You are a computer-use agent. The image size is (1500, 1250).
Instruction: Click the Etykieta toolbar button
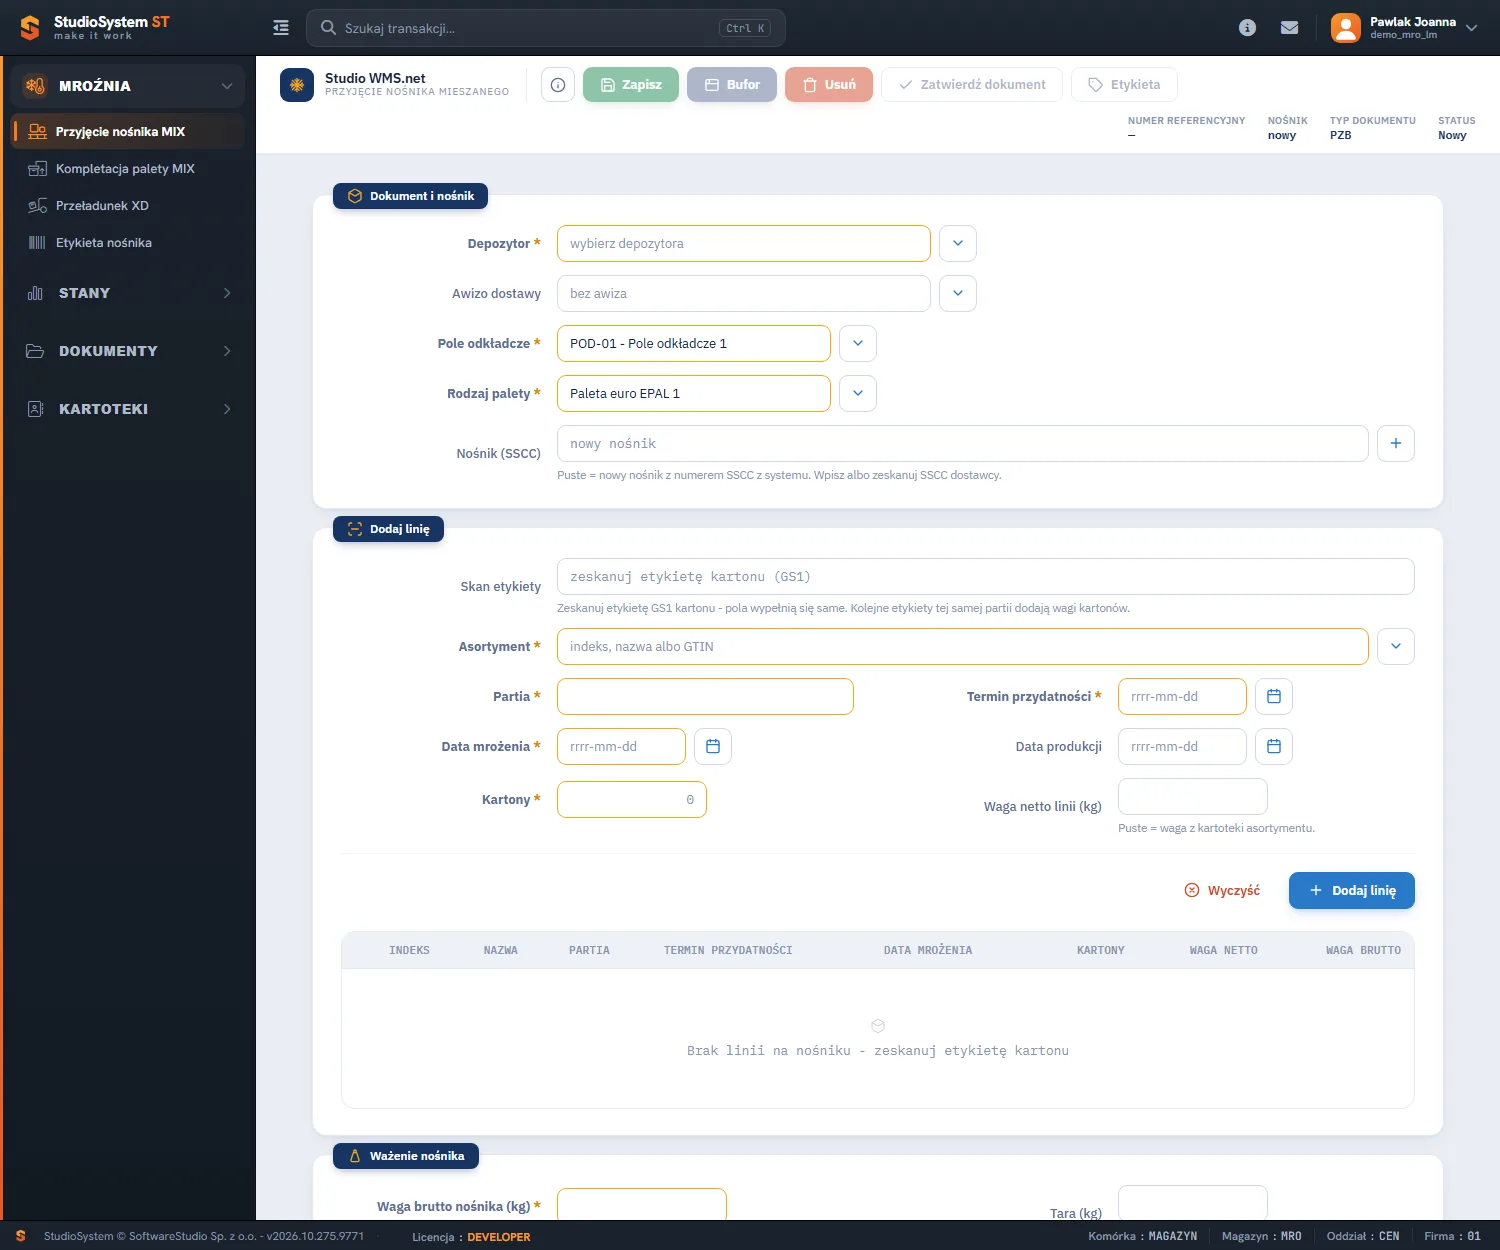pyautogui.click(x=1124, y=85)
